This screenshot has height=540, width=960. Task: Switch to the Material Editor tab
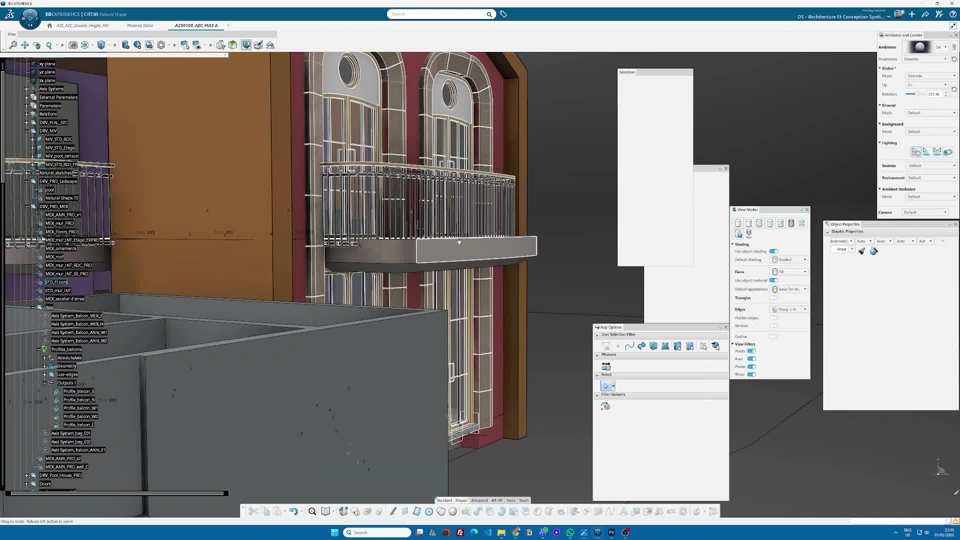point(140,26)
